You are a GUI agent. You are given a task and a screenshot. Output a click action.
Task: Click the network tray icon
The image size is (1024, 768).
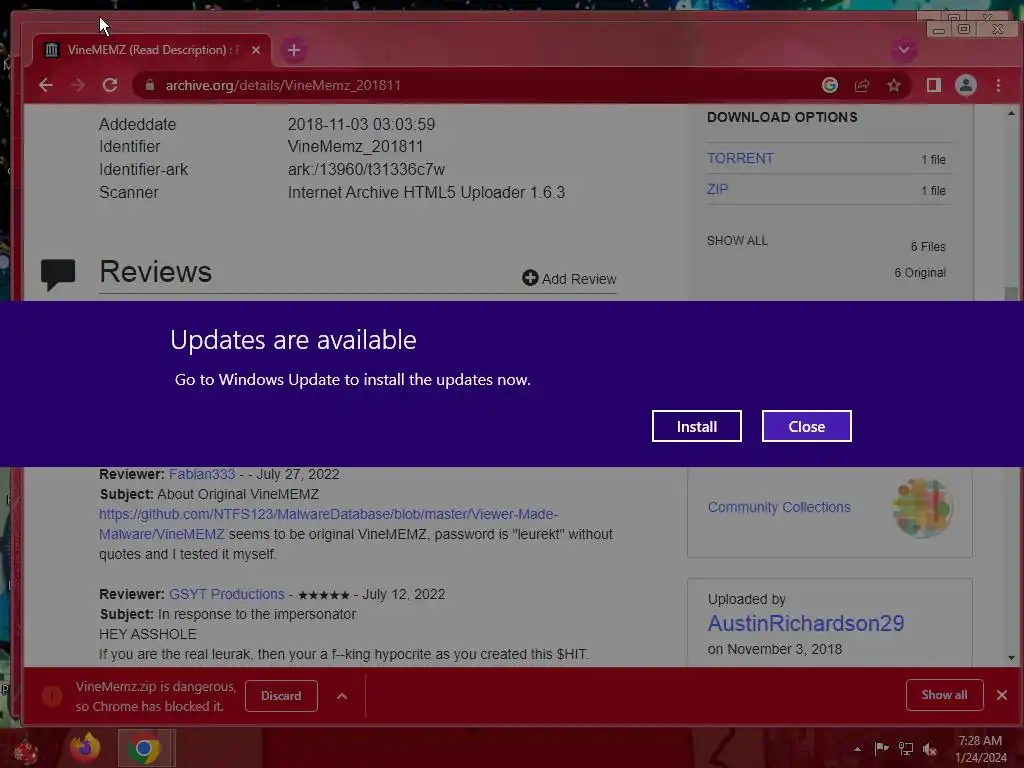coord(906,749)
